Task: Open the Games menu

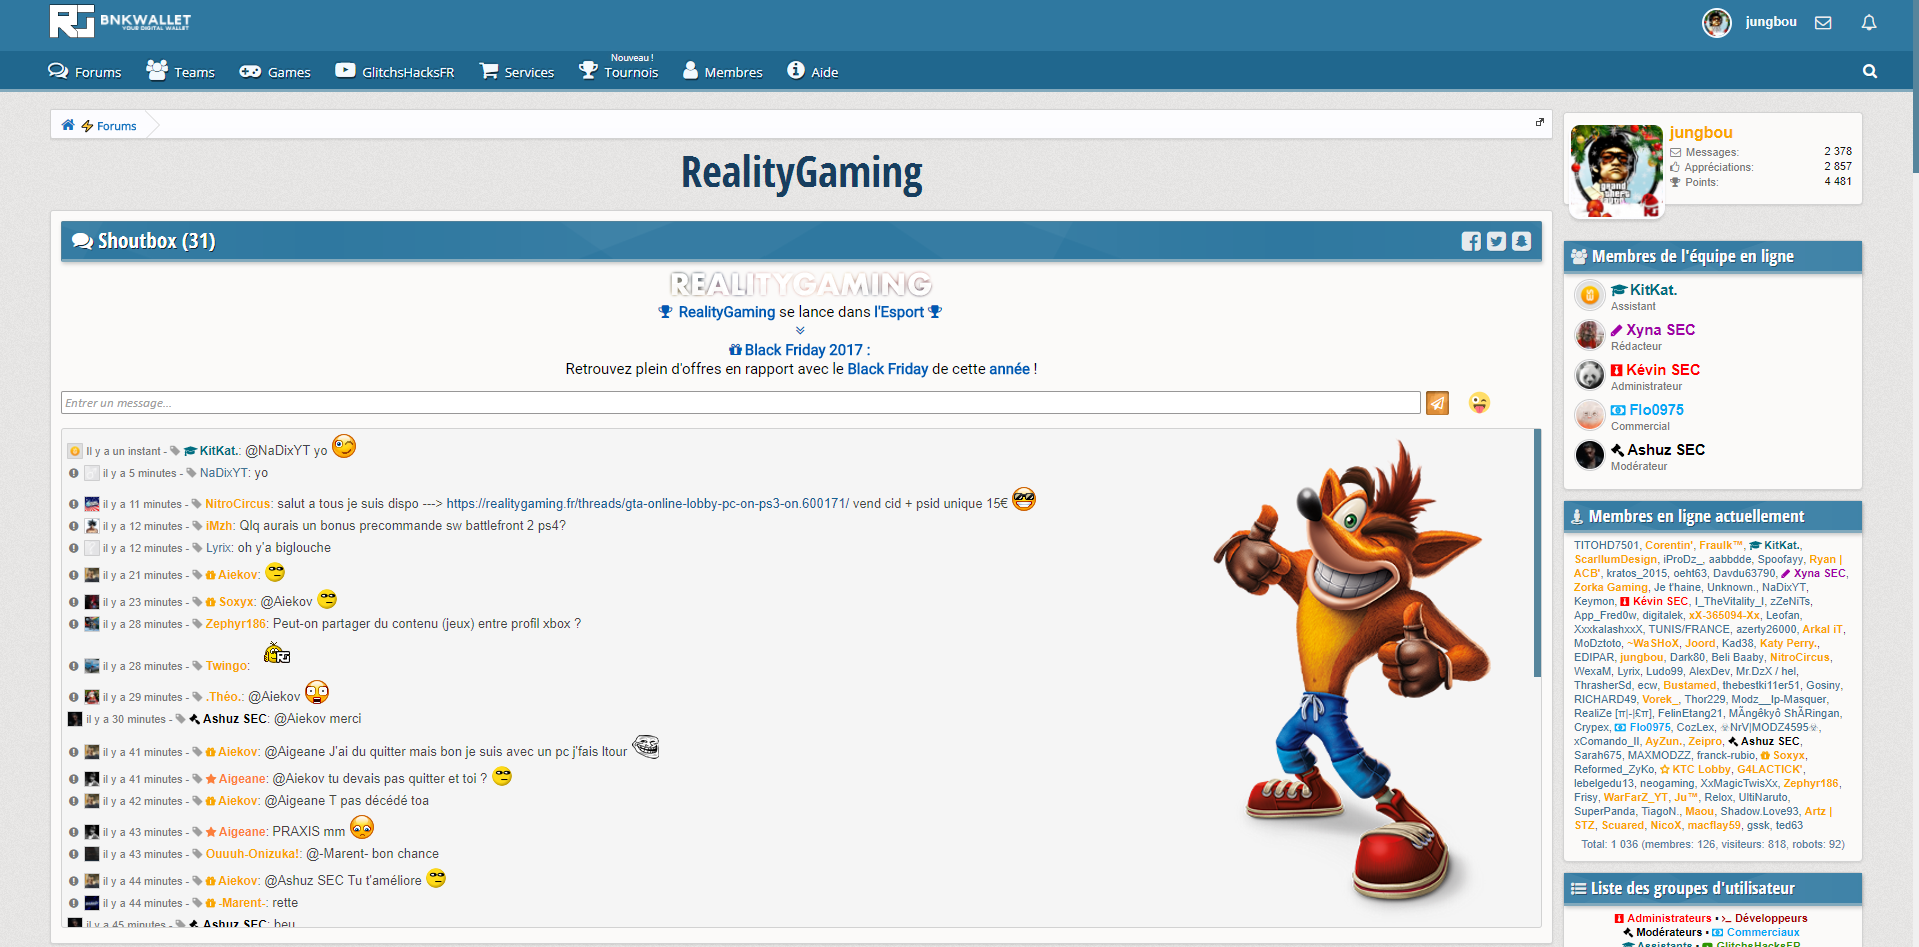Action: (x=275, y=72)
